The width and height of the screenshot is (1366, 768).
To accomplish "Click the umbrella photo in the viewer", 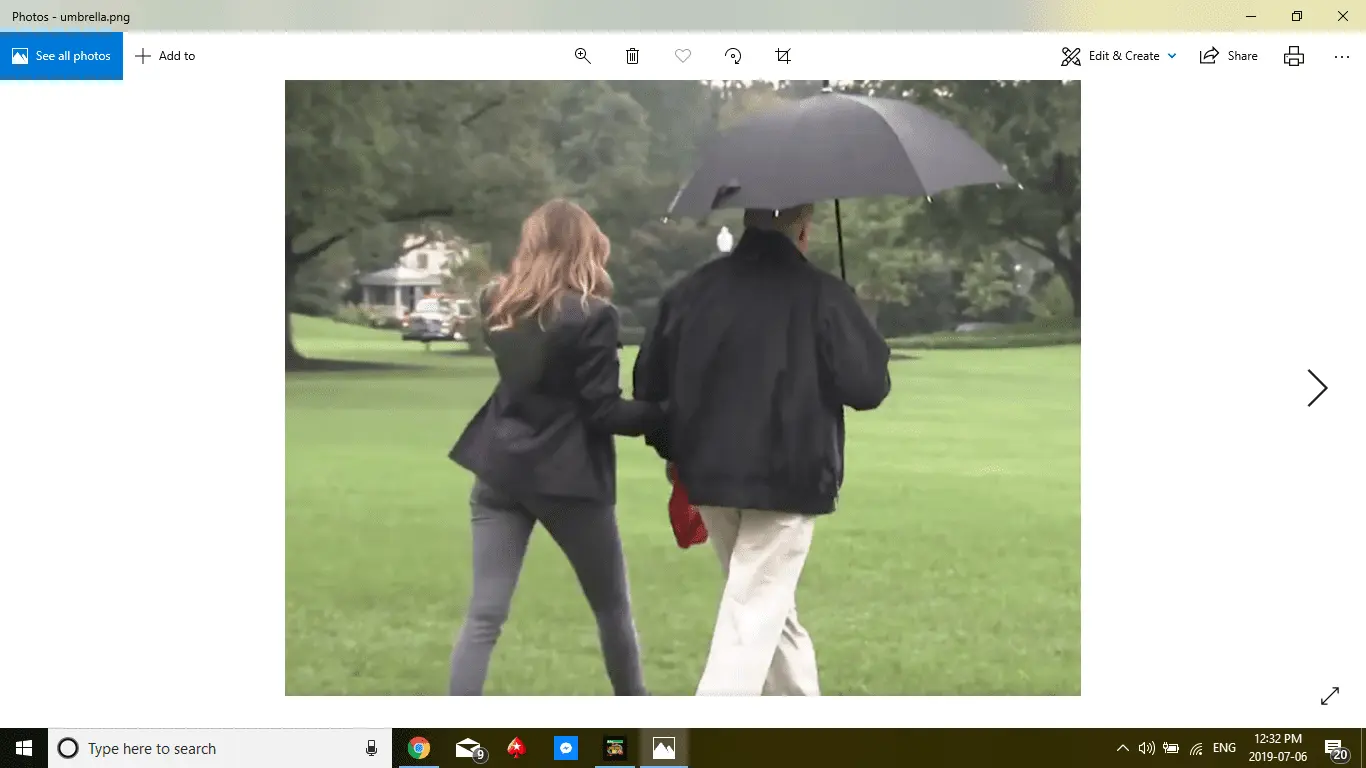I will tap(682, 388).
